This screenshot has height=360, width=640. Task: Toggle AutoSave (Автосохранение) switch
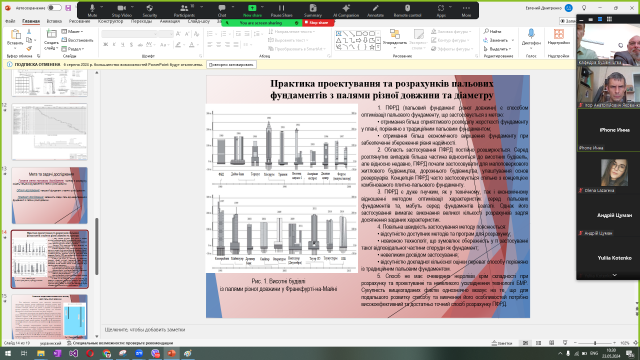pos(54,8)
